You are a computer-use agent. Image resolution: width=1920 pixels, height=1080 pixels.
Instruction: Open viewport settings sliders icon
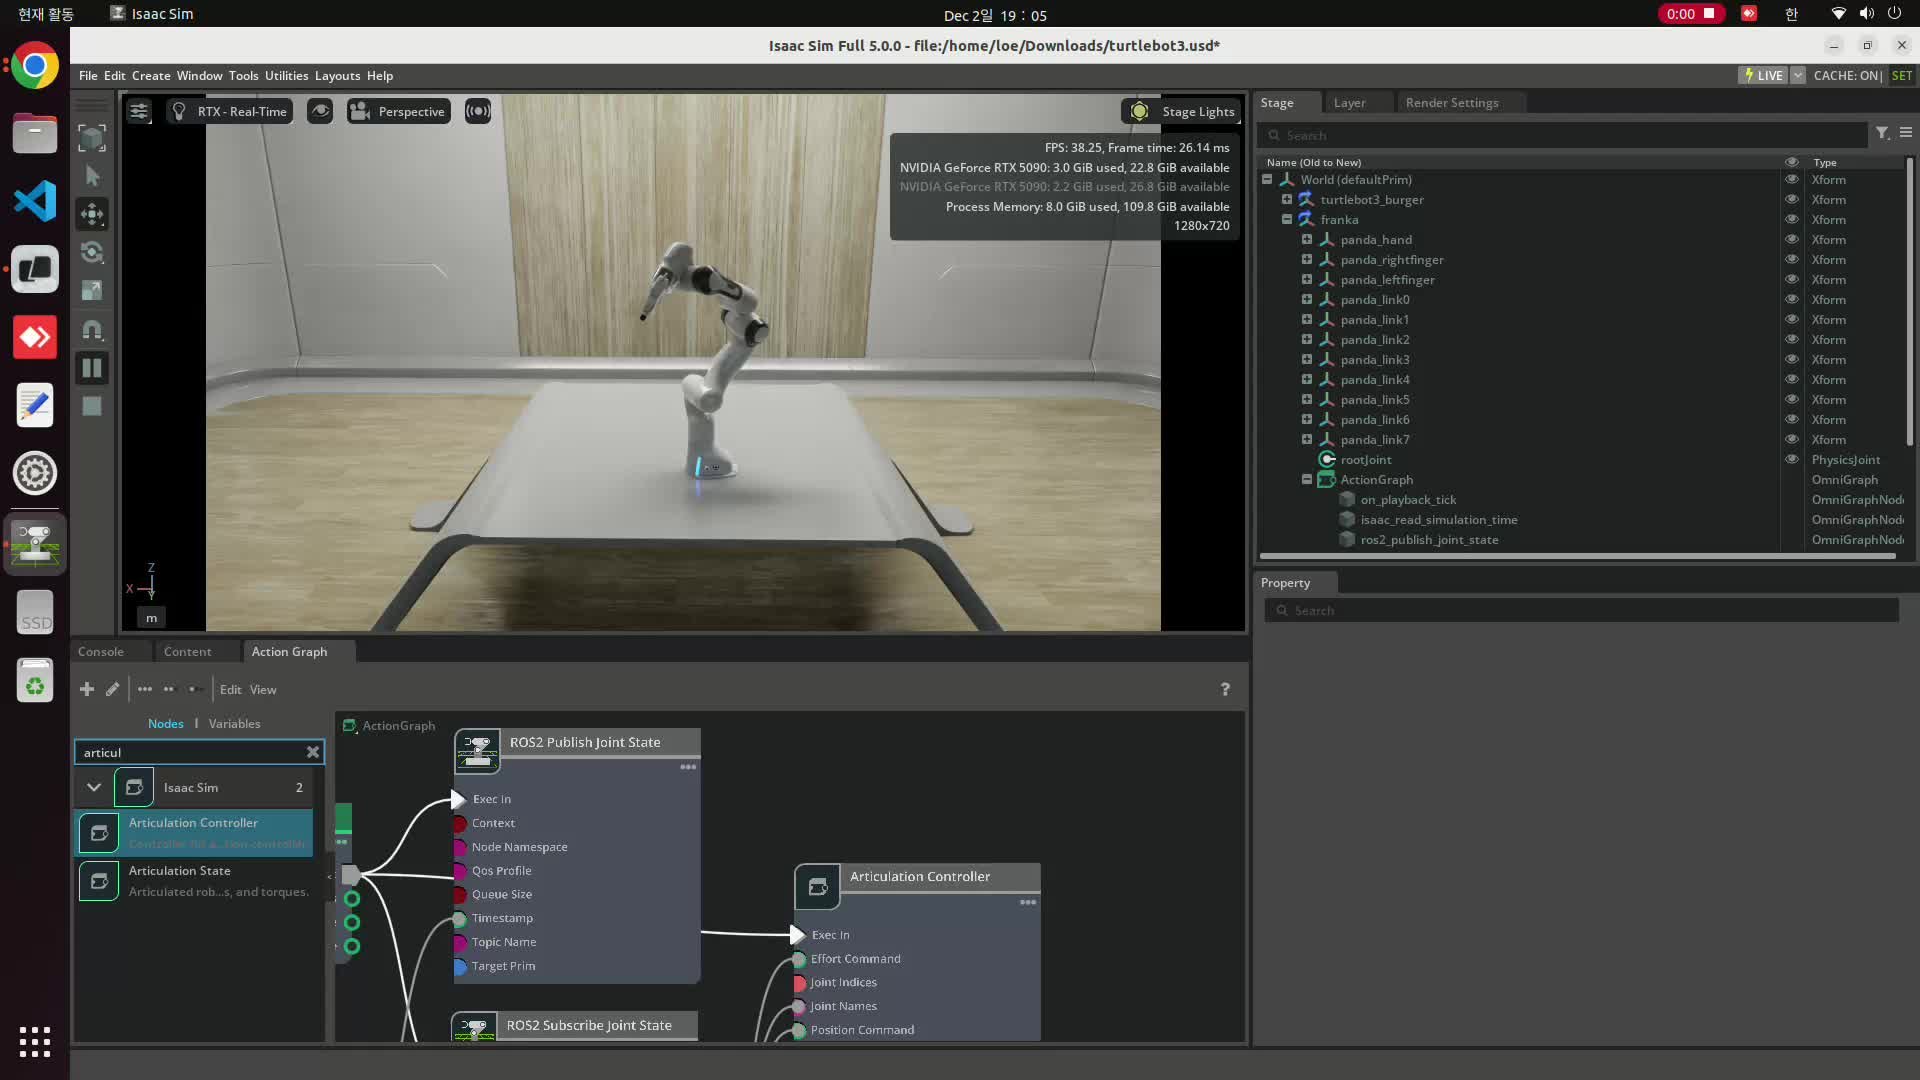click(x=139, y=111)
